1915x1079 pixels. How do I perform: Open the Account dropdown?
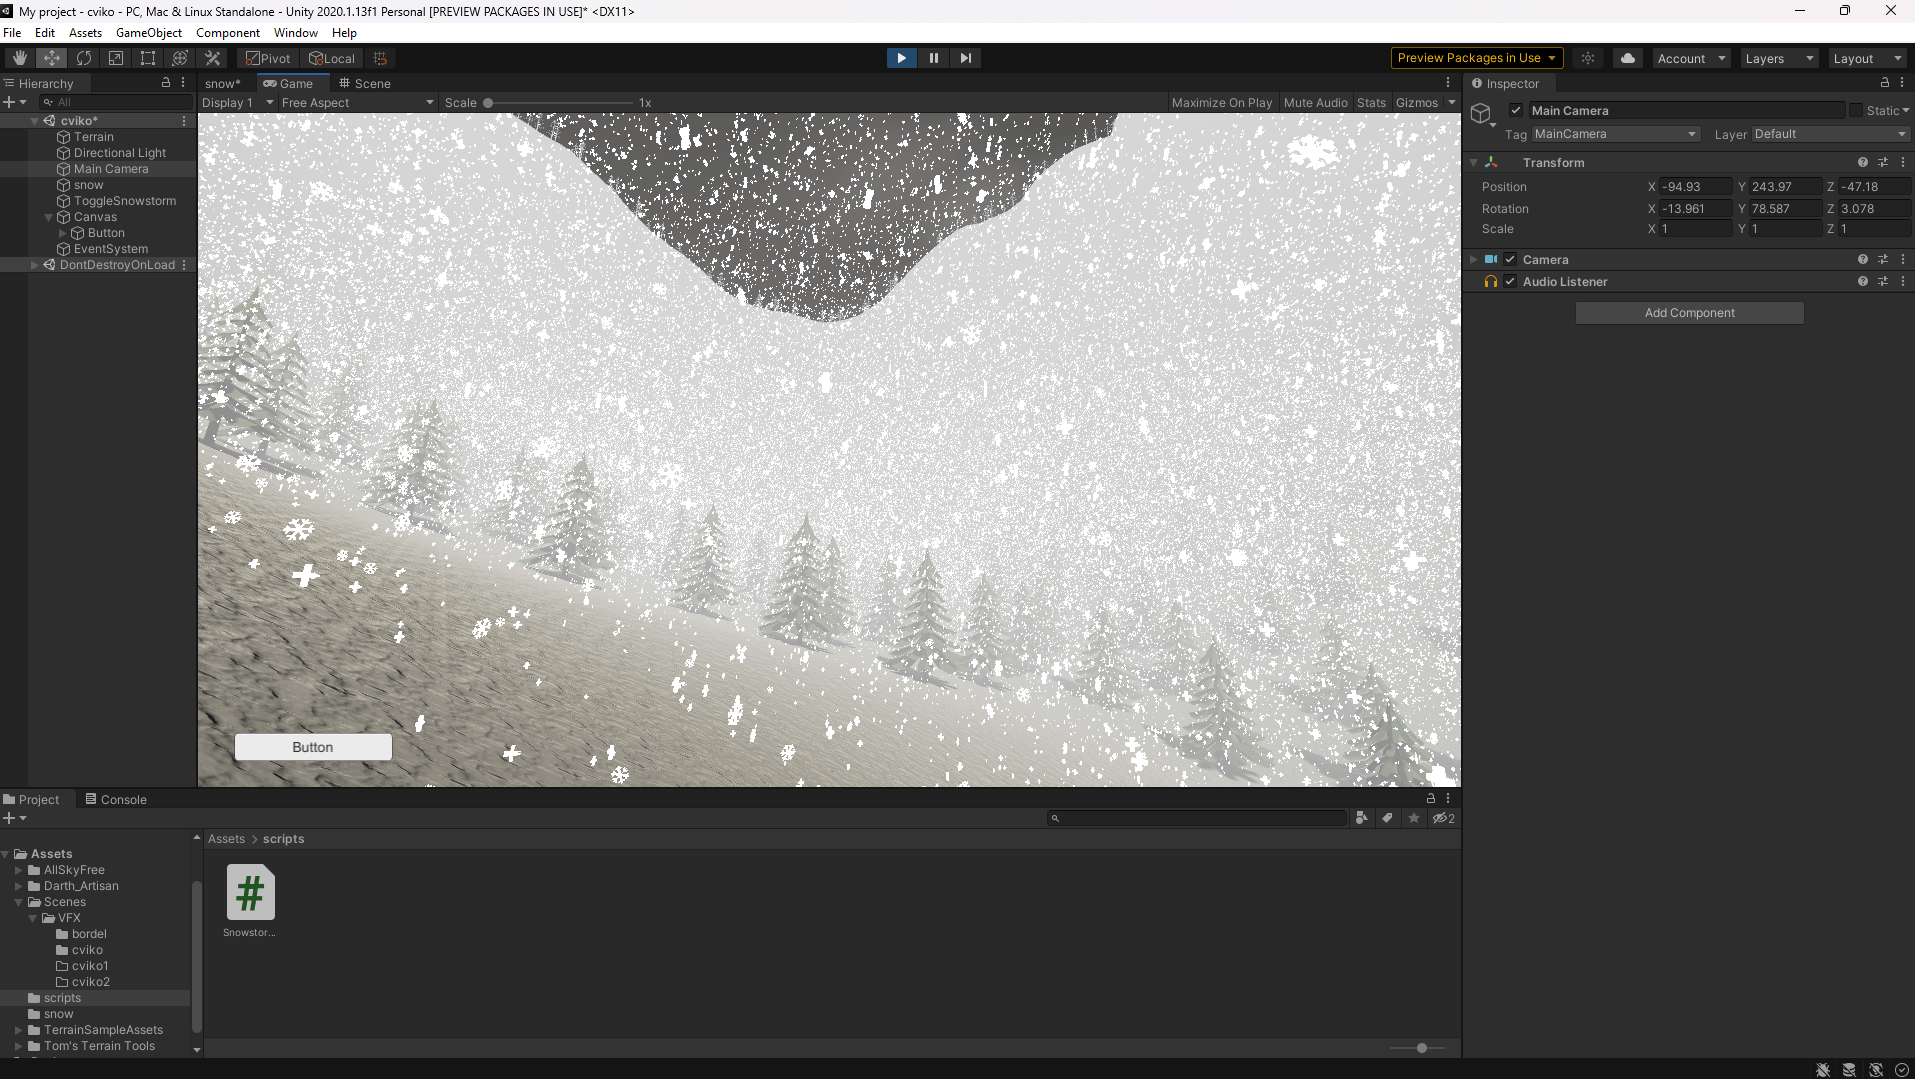[1691, 58]
